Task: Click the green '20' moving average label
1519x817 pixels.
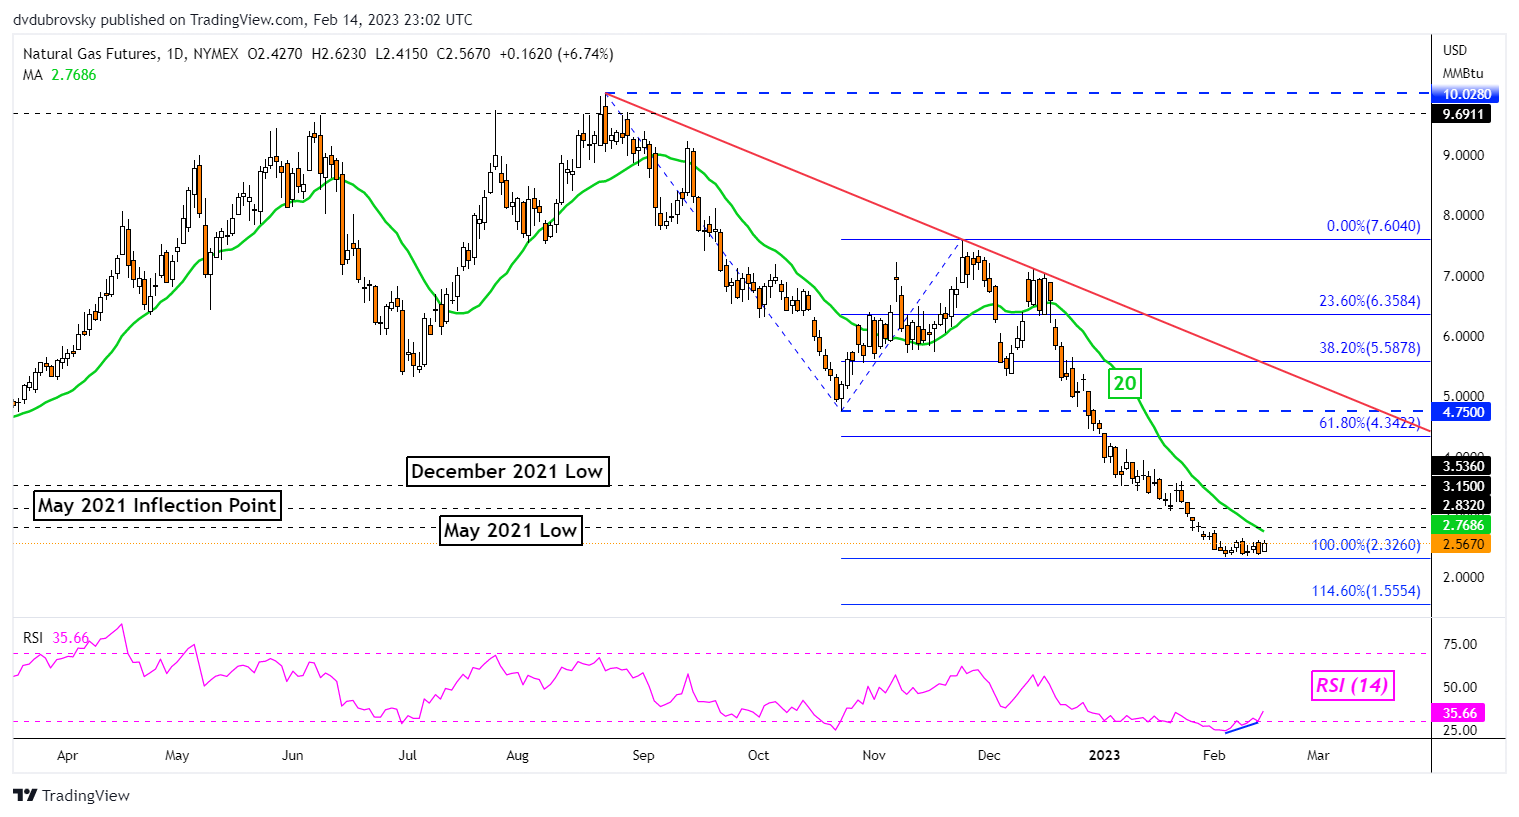Action: tap(1125, 383)
